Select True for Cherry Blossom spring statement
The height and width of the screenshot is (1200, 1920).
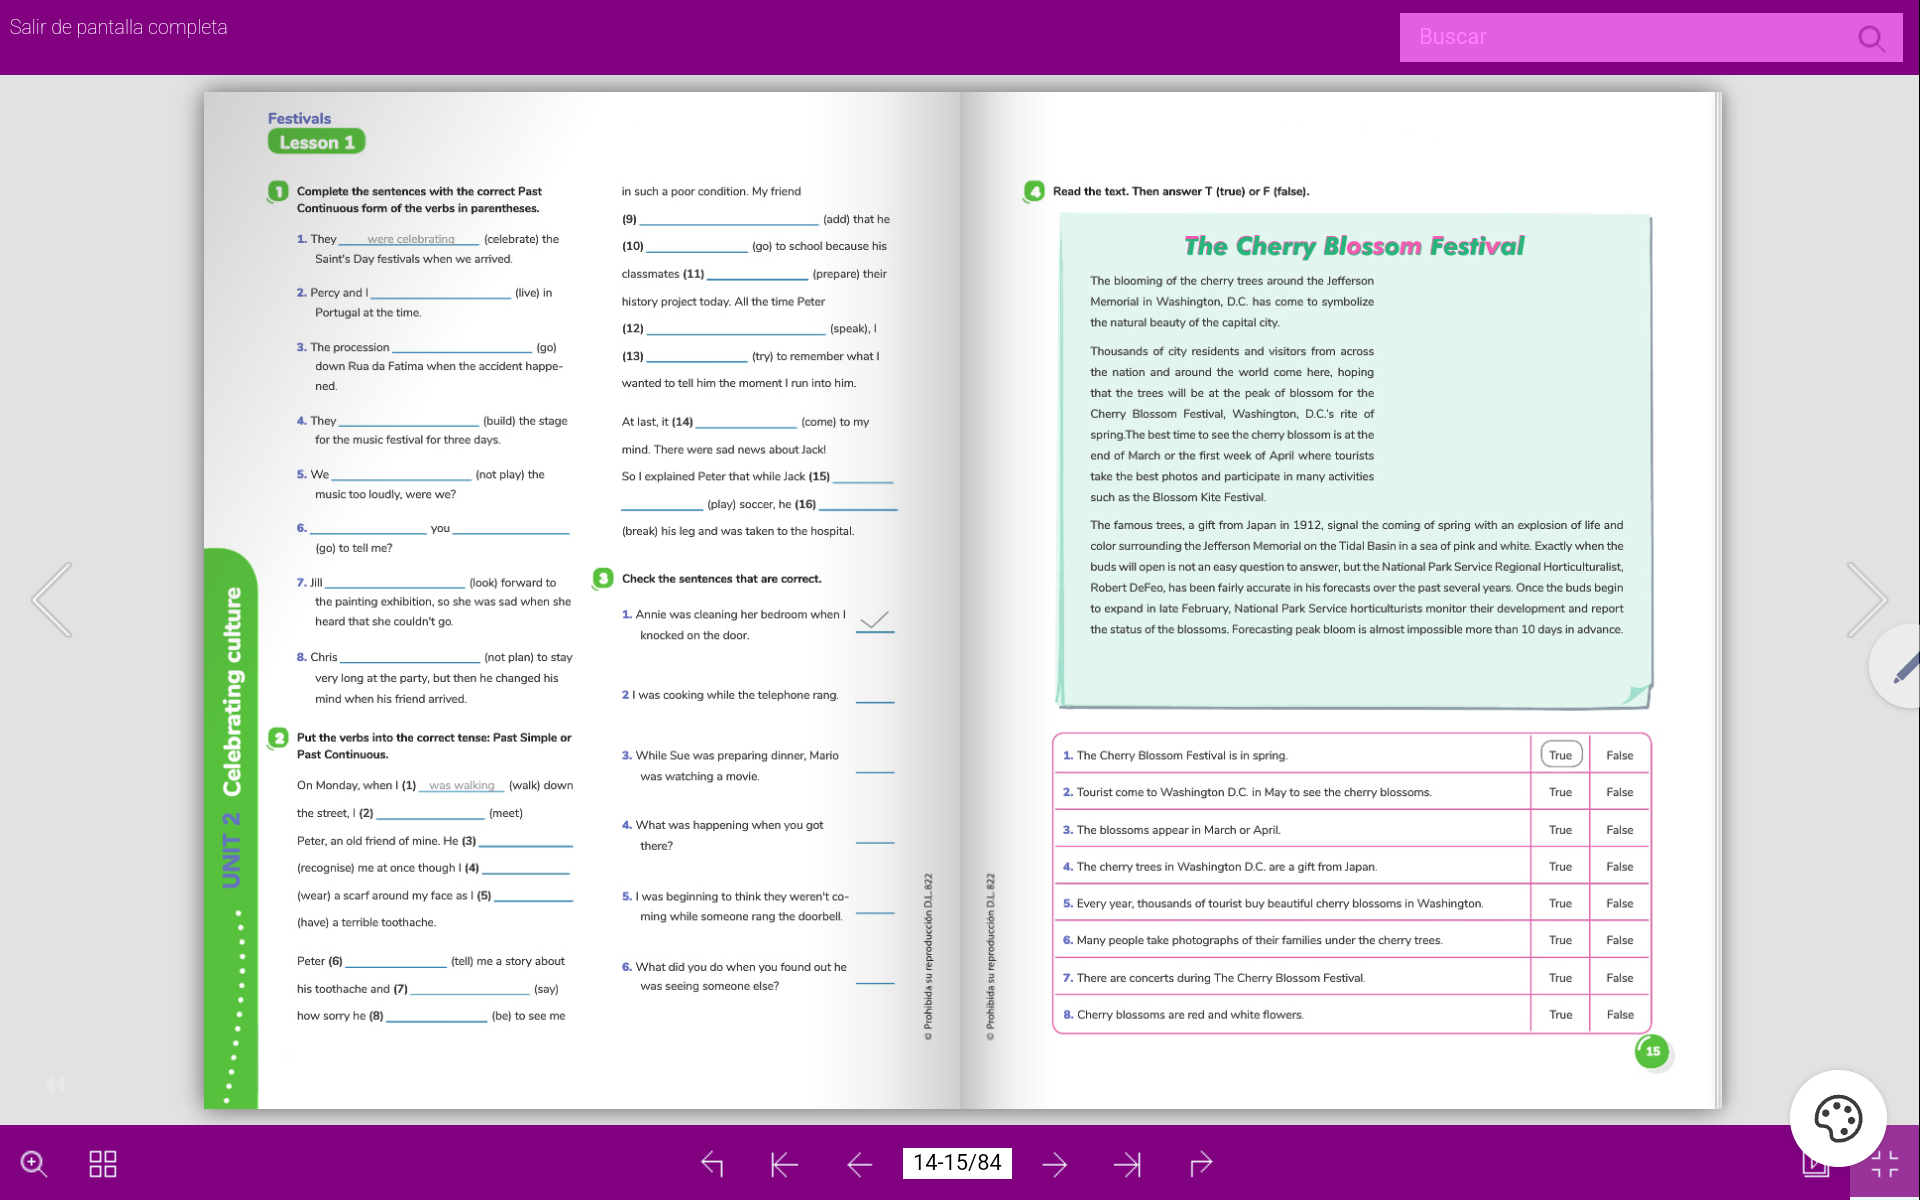(x=1560, y=755)
